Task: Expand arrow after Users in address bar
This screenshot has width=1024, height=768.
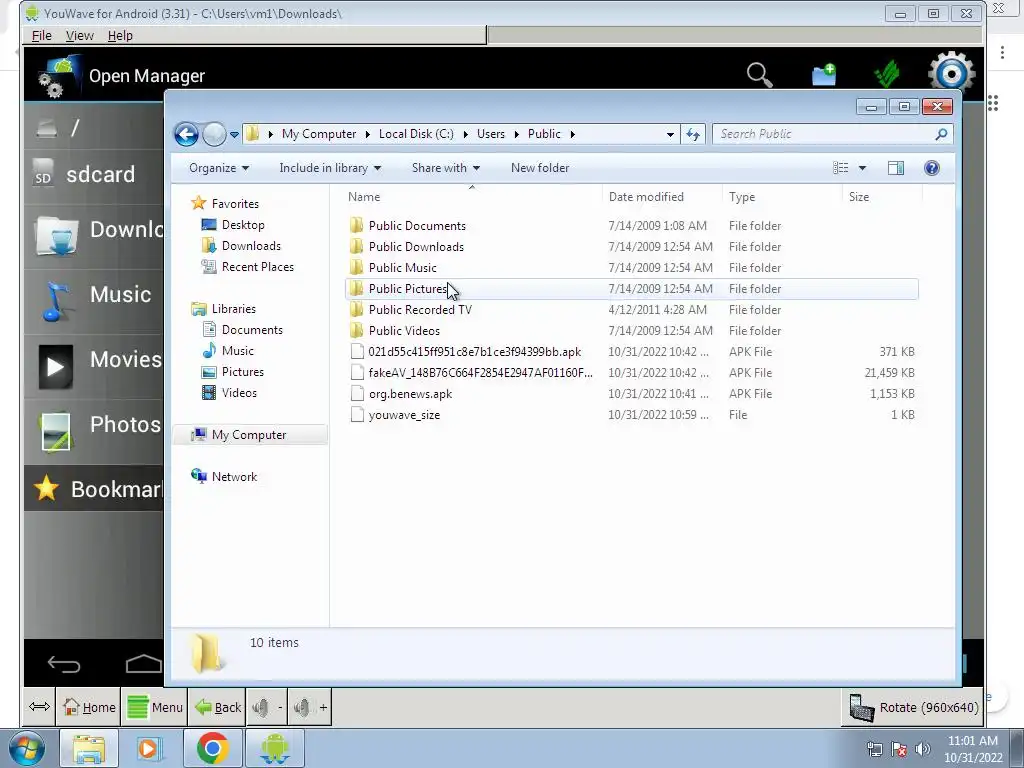Action: pos(516,135)
